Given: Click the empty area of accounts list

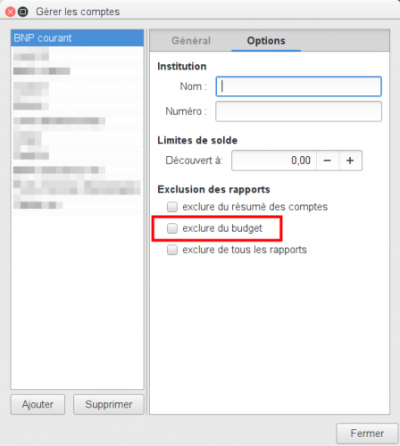Looking at the screenshot, I should [77, 300].
